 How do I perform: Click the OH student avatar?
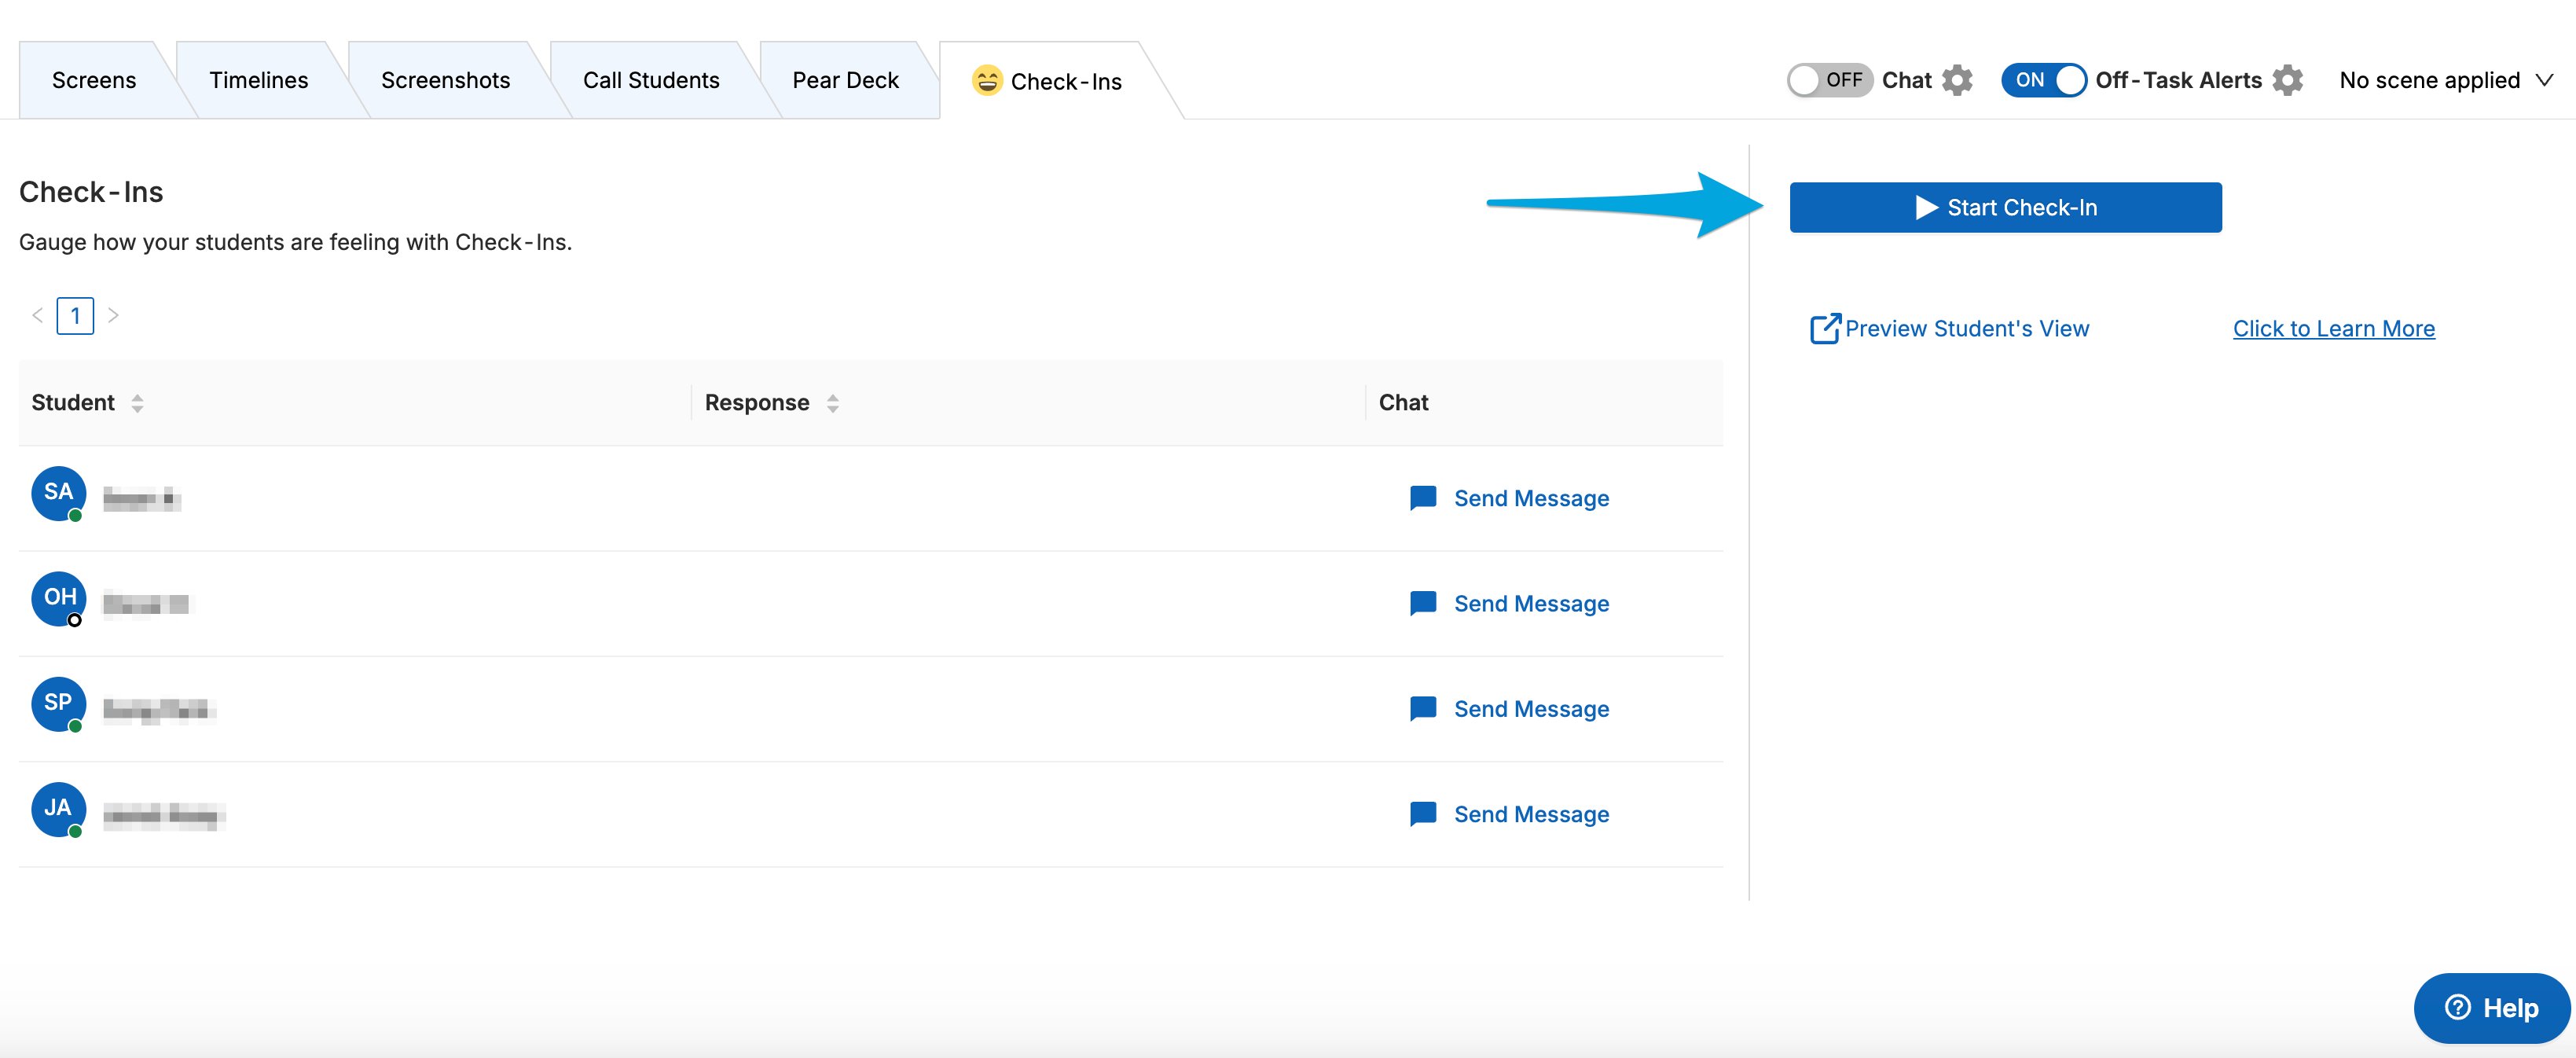point(59,598)
